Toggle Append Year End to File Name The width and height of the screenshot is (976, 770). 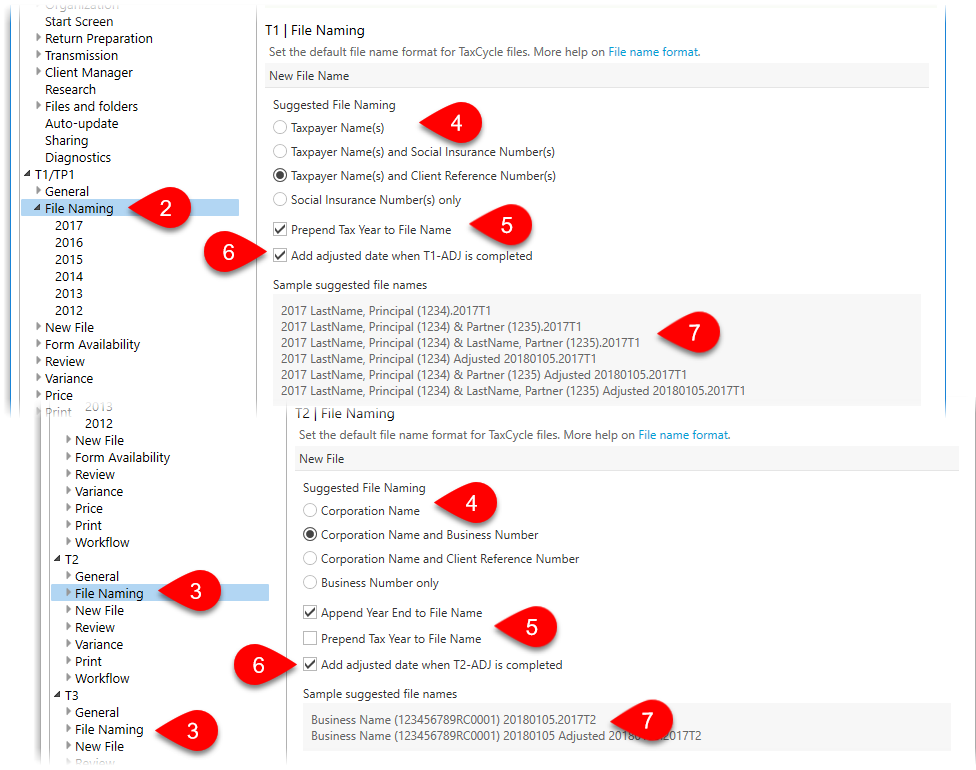(x=310, y=613)
